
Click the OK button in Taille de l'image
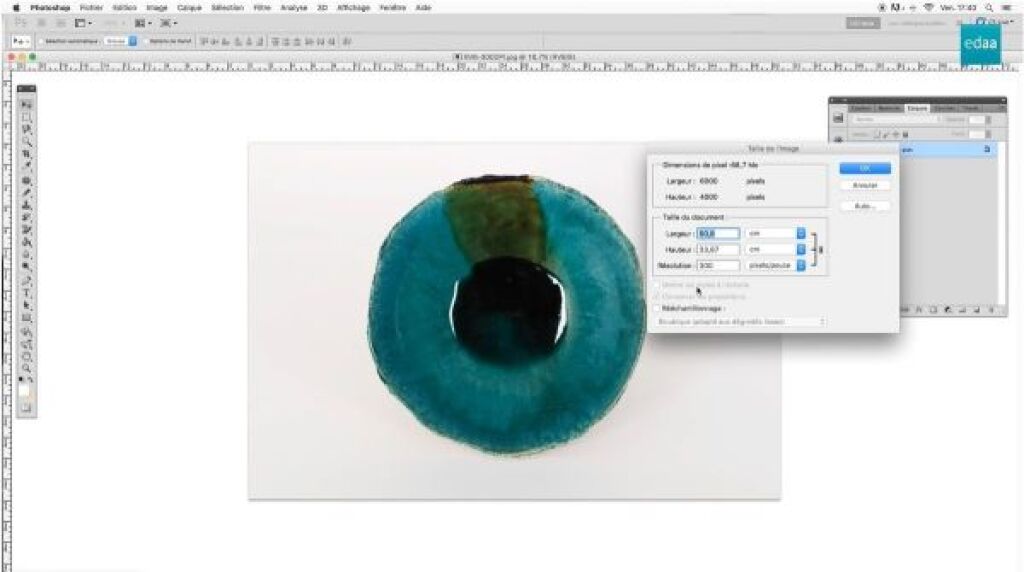click(865, 168)
